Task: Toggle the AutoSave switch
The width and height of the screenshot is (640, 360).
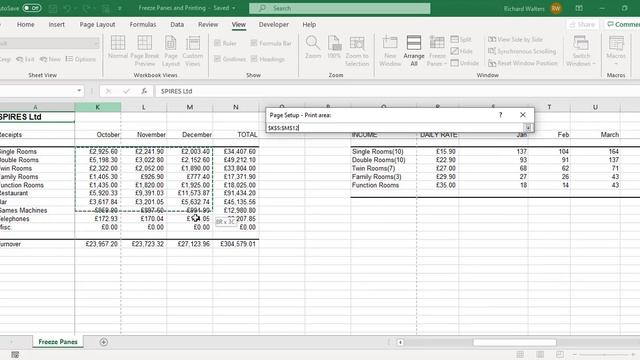Action: coord(31,8)
